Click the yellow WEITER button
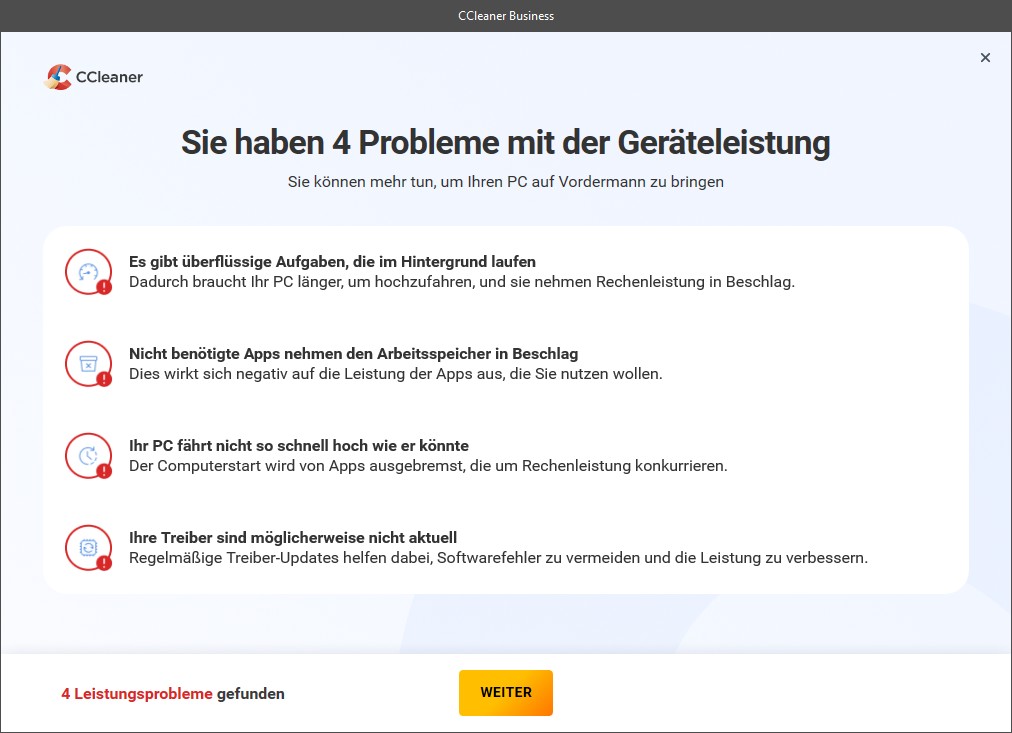 point(506,692)
